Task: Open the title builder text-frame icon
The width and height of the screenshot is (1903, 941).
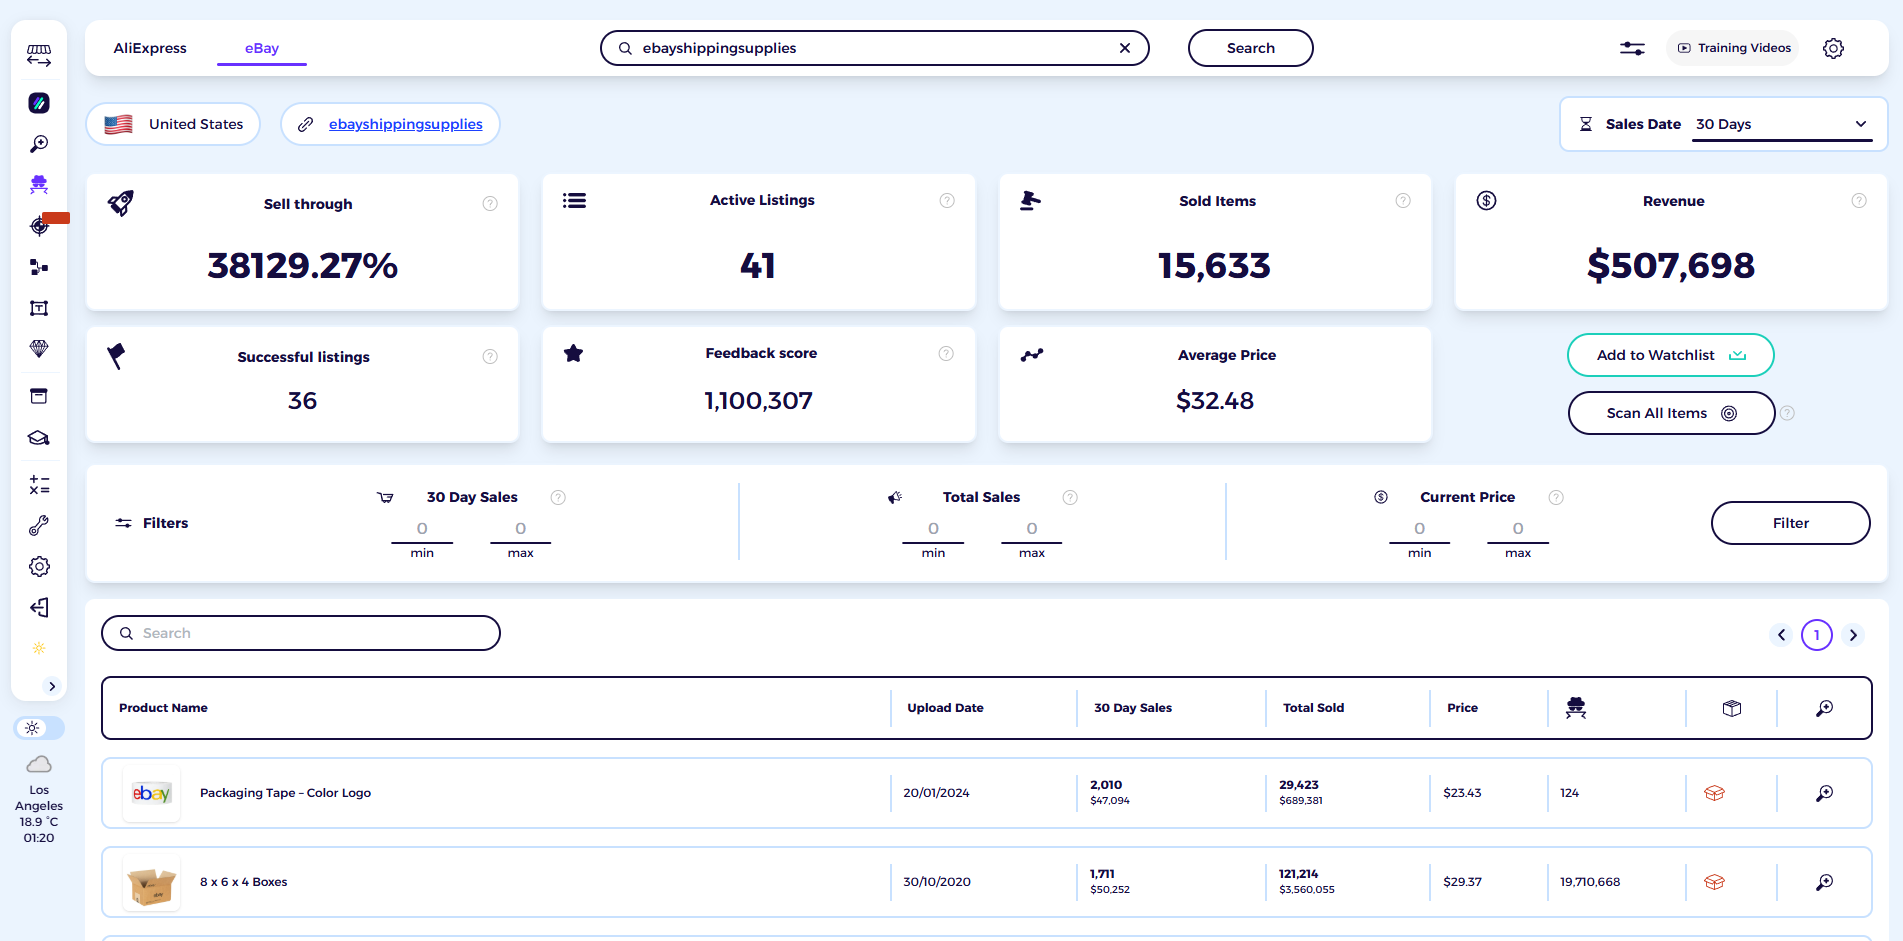Action: (x=39, y=308)
